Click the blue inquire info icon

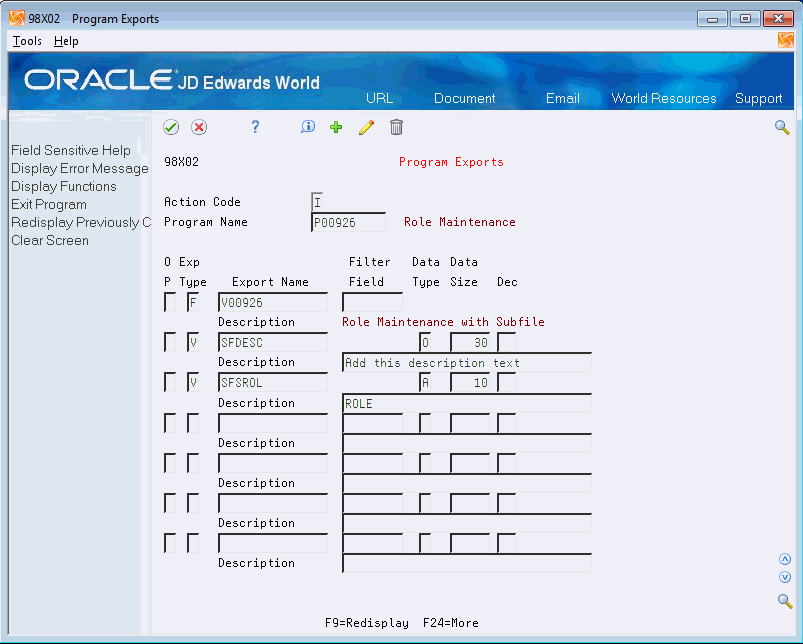click(308, 127)
